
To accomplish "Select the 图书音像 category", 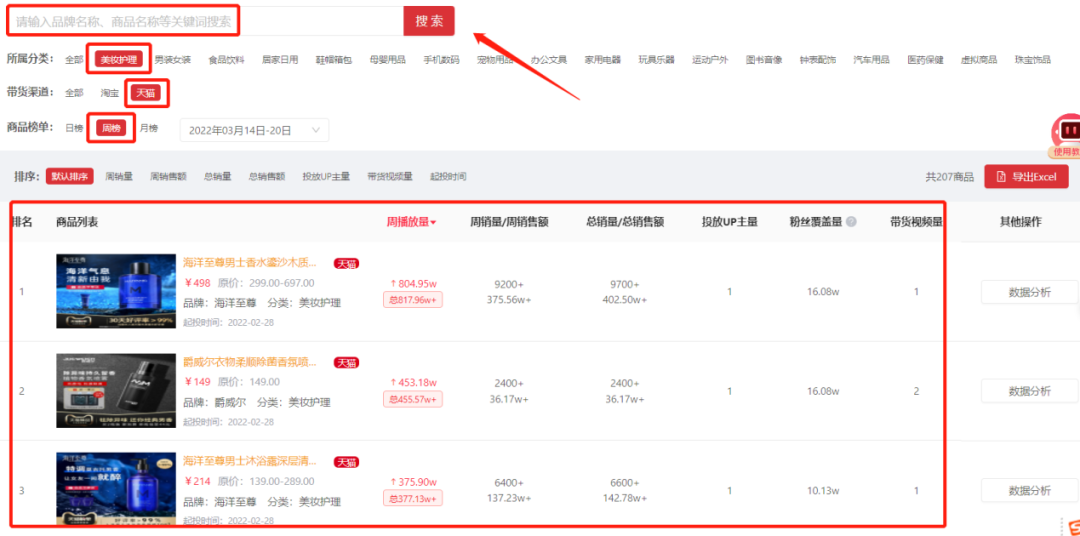I will click(764, 60).
